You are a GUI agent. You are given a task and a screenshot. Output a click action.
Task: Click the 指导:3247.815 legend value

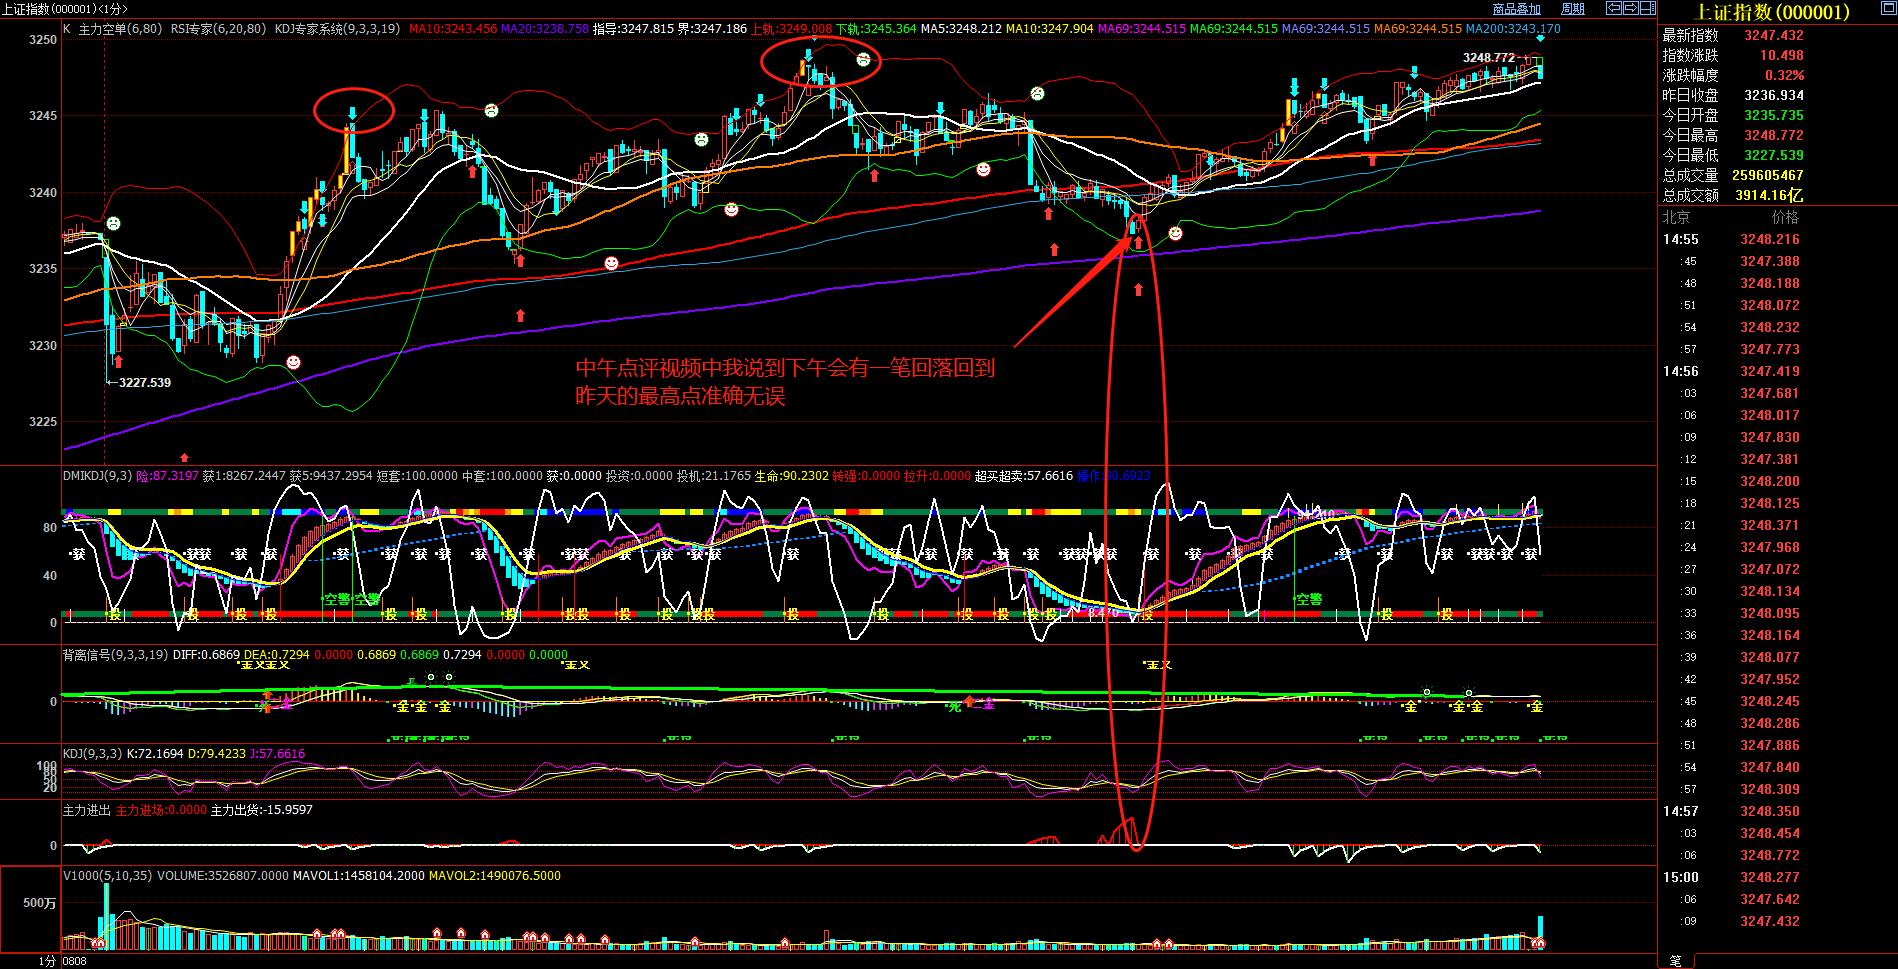633,29
